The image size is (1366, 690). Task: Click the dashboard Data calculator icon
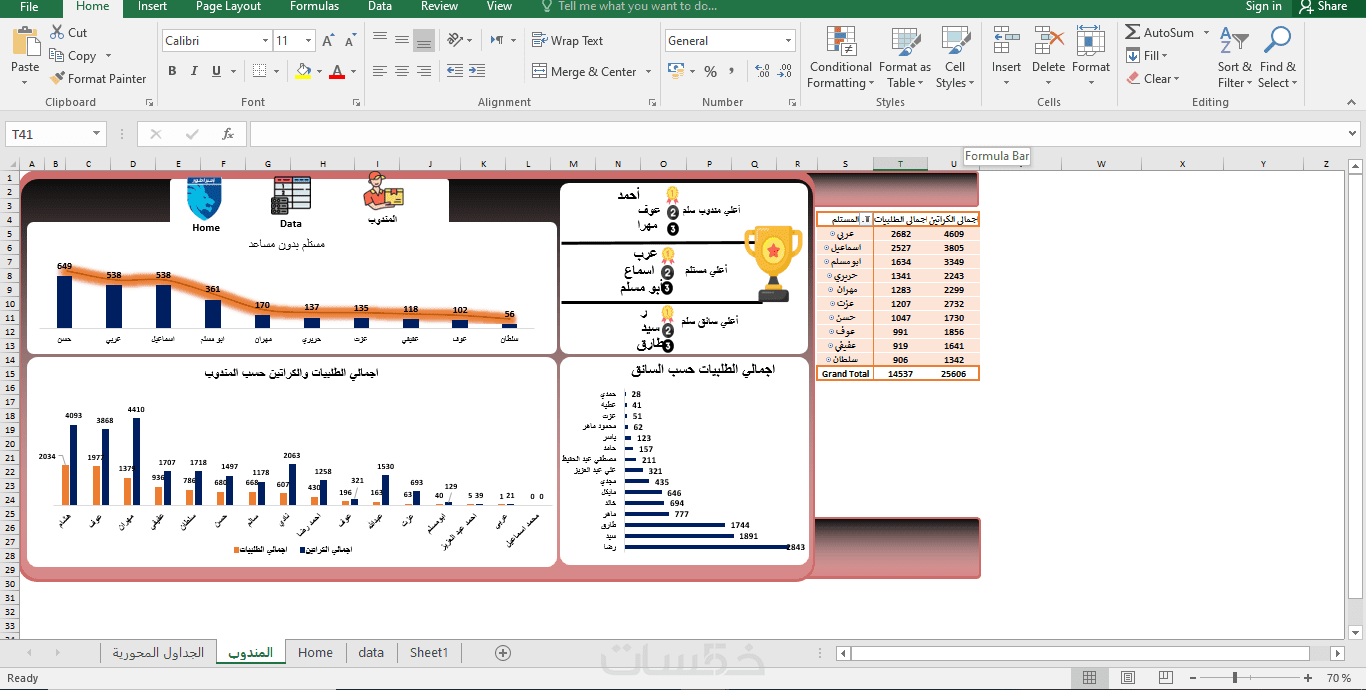(x=291, y=196)
